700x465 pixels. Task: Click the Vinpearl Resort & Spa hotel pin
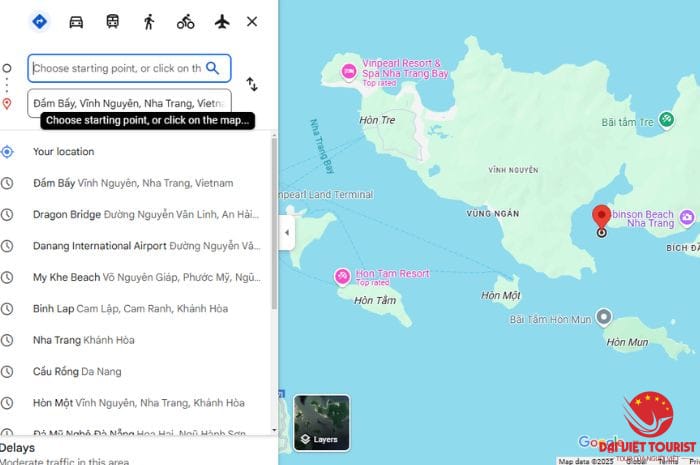point(349,72)
